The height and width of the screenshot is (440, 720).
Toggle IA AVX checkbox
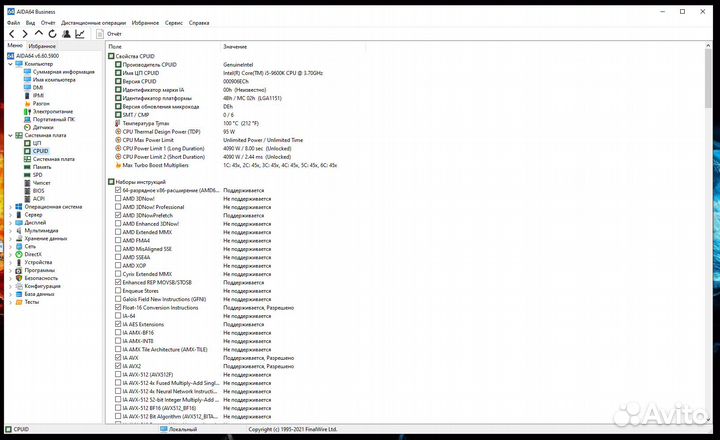point(118,358)
